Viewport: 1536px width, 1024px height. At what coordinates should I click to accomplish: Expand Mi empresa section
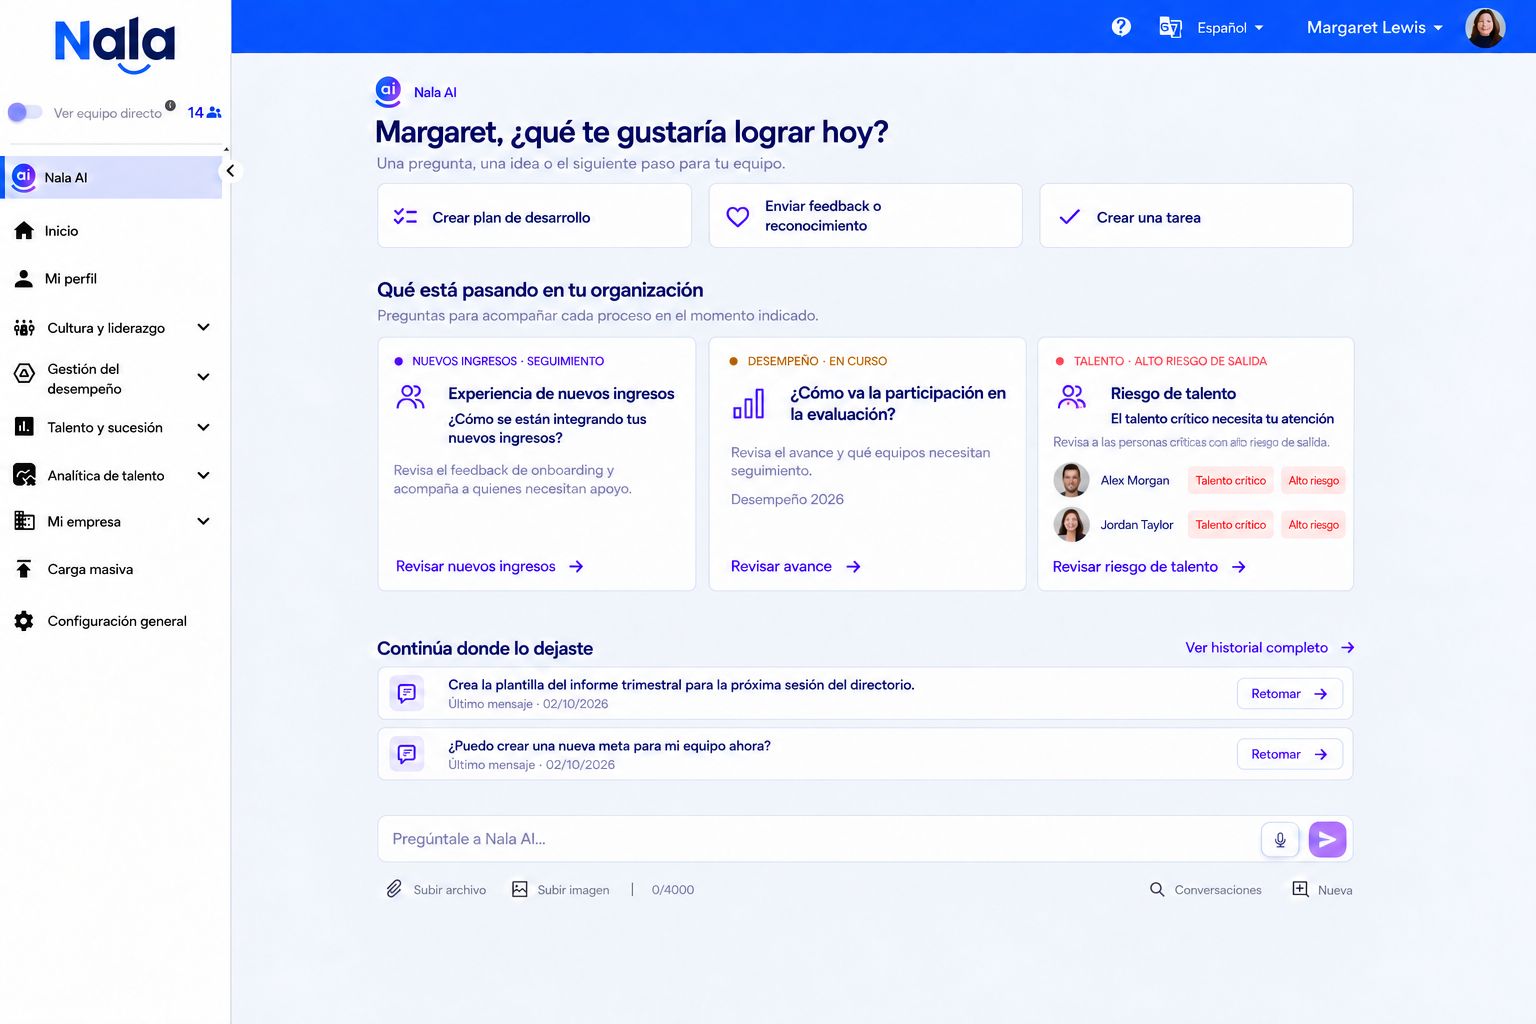[203, 521]
